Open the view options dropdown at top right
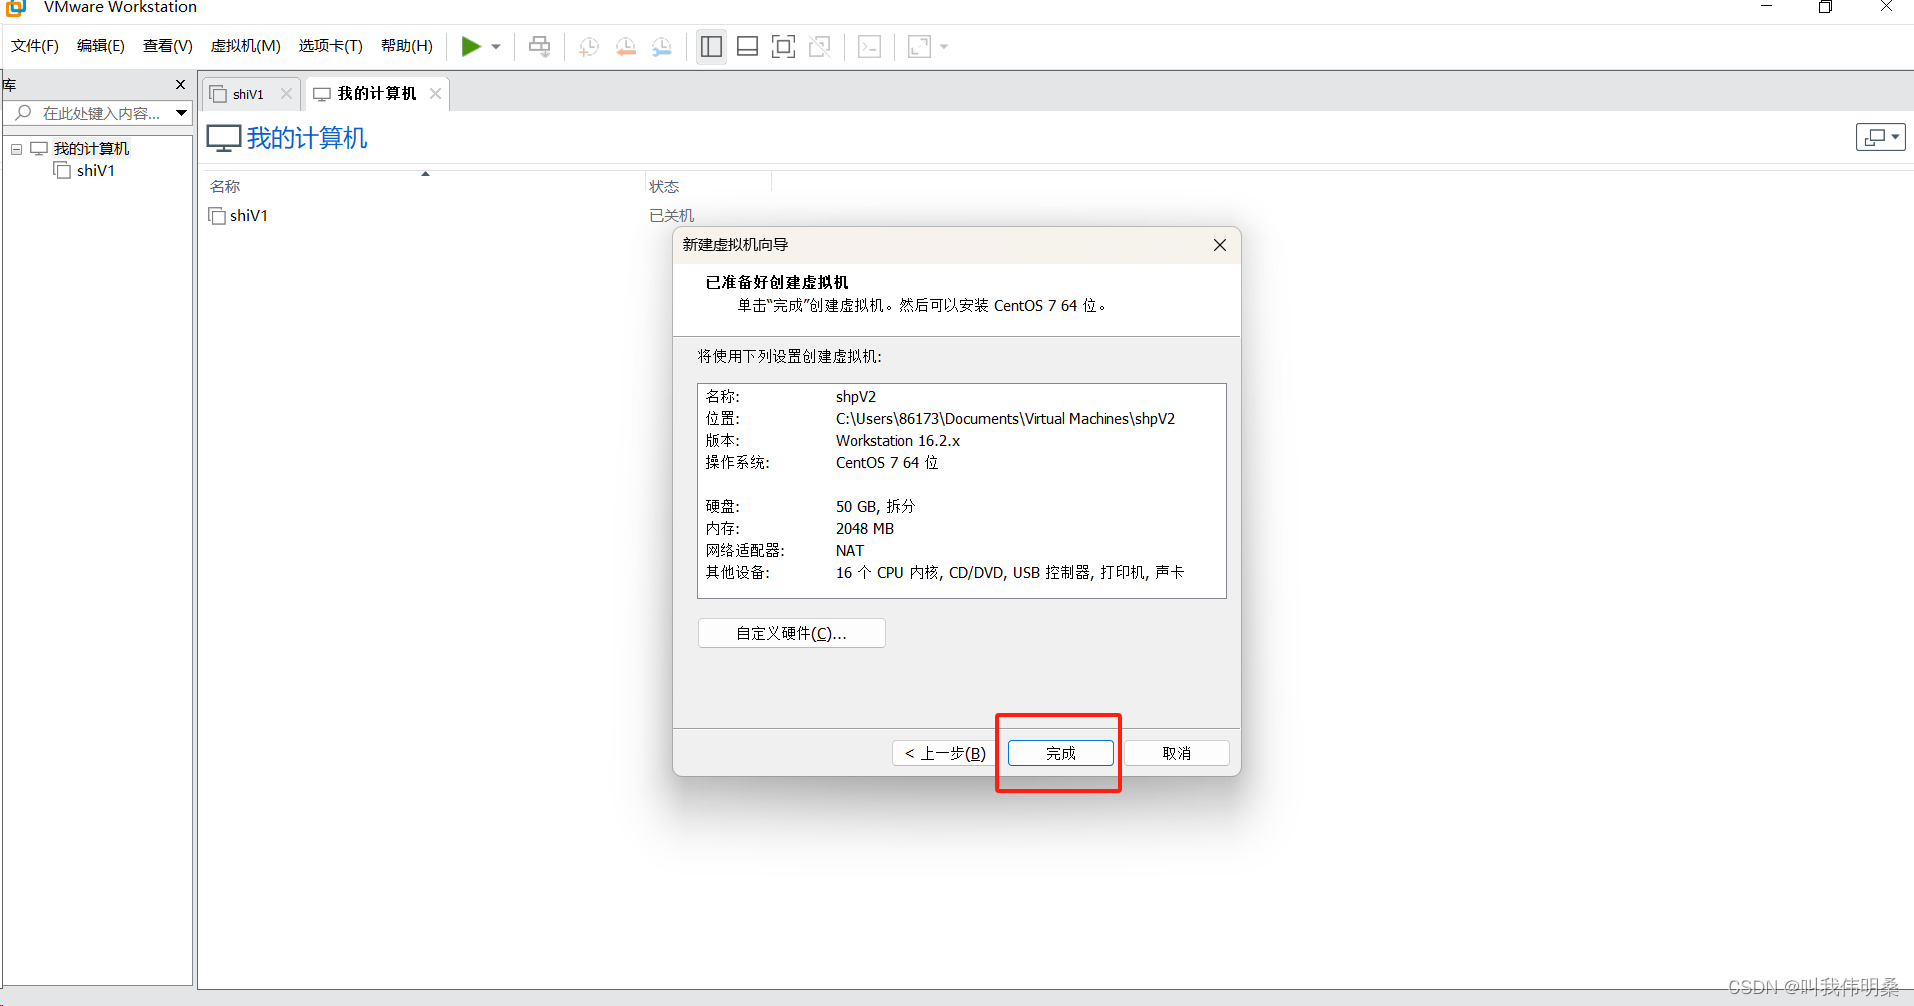 coord(1880,137)
